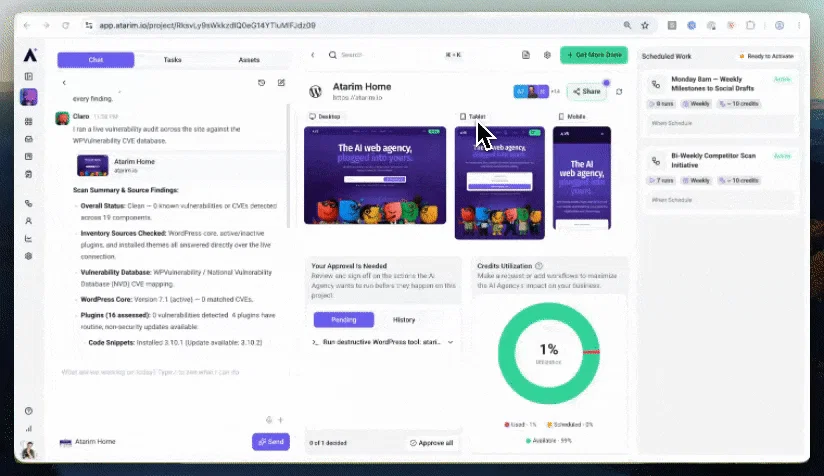Open the dashboard grid icon in sidebar
824x476 pixels.
point(29,121)
